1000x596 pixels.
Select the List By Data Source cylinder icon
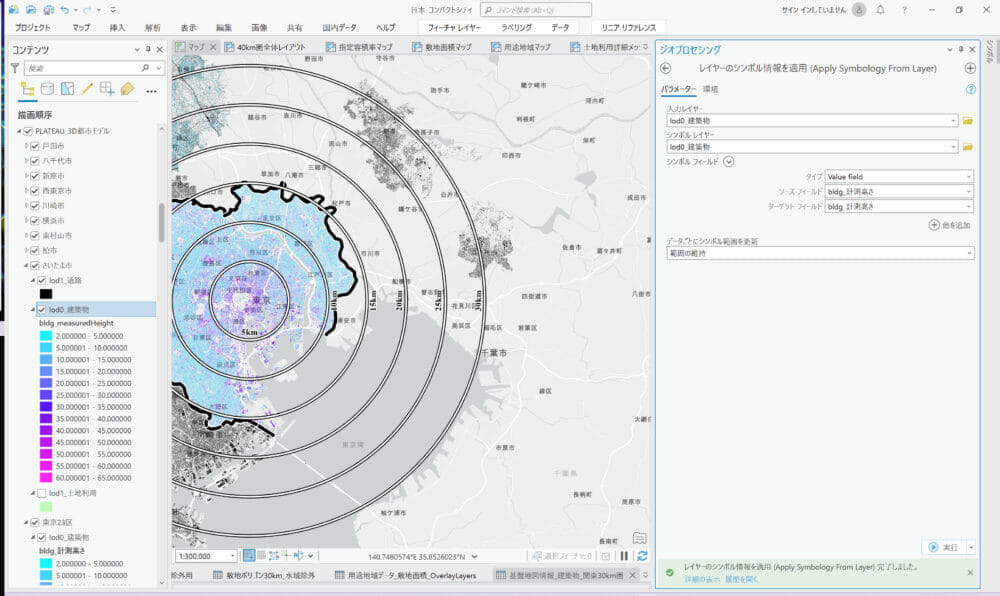pyautogui.click(x=47, y=89)
